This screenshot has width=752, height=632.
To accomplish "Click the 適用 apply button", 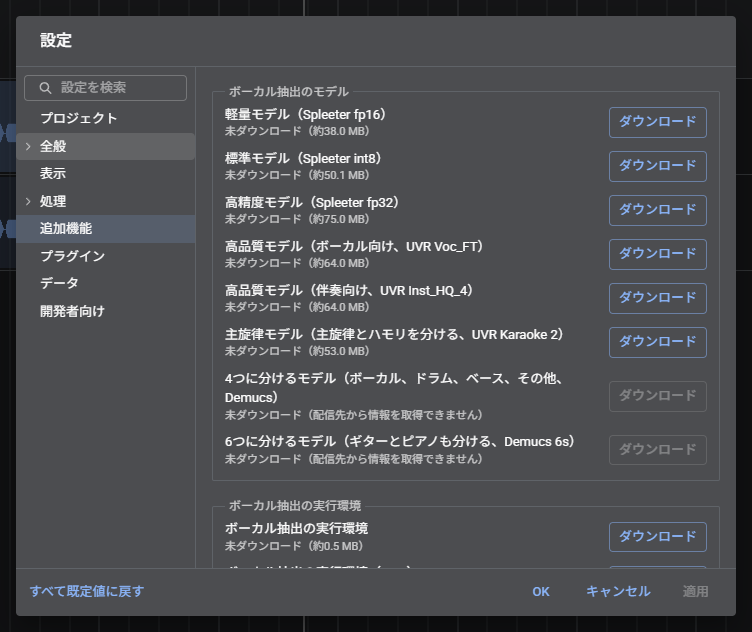I will [695, 591].
